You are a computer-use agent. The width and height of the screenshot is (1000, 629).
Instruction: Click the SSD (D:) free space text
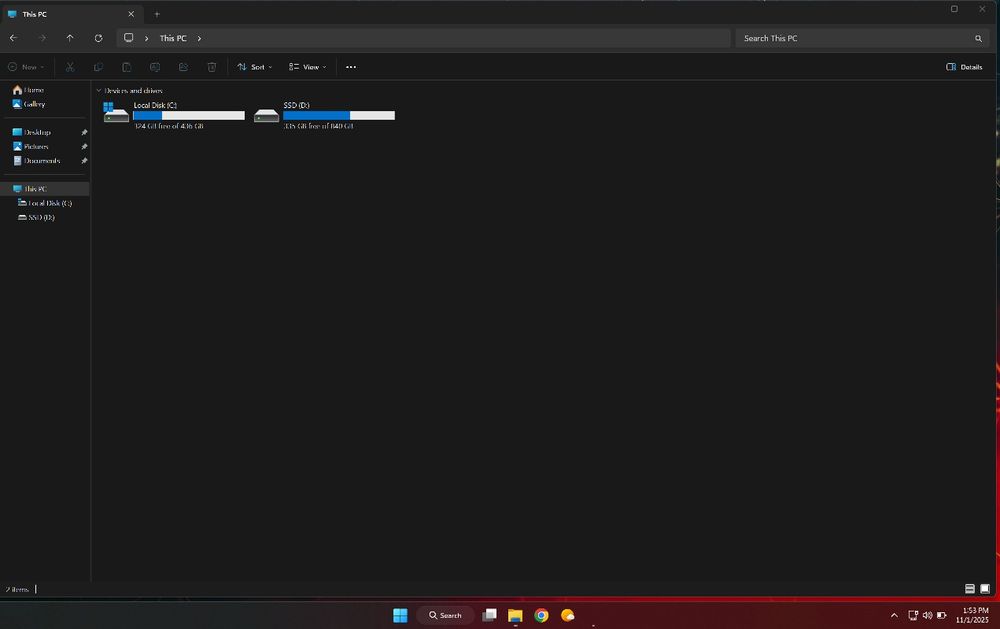(x=318, y=126)
